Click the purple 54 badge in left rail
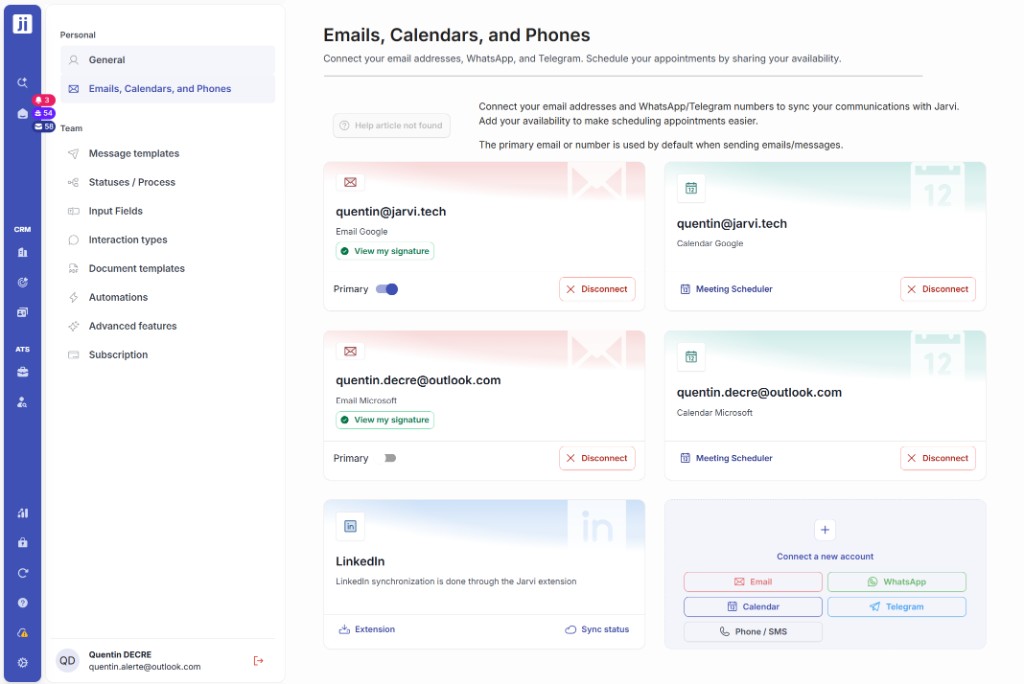 44,113
